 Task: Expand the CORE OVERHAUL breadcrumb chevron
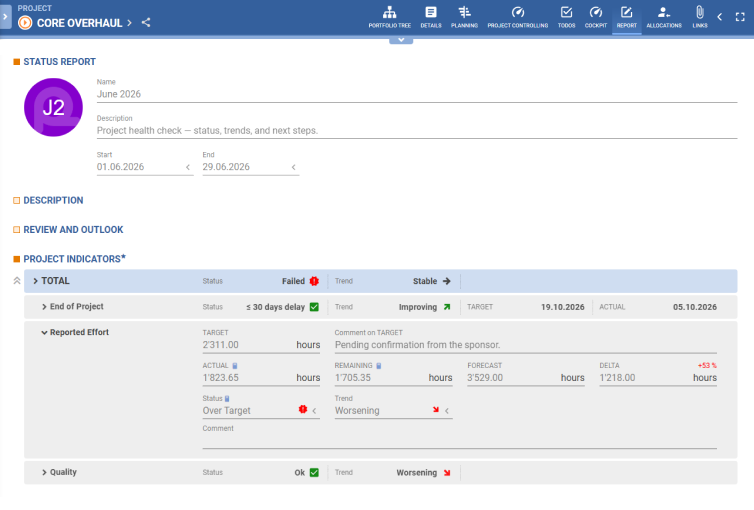point(129,23)
